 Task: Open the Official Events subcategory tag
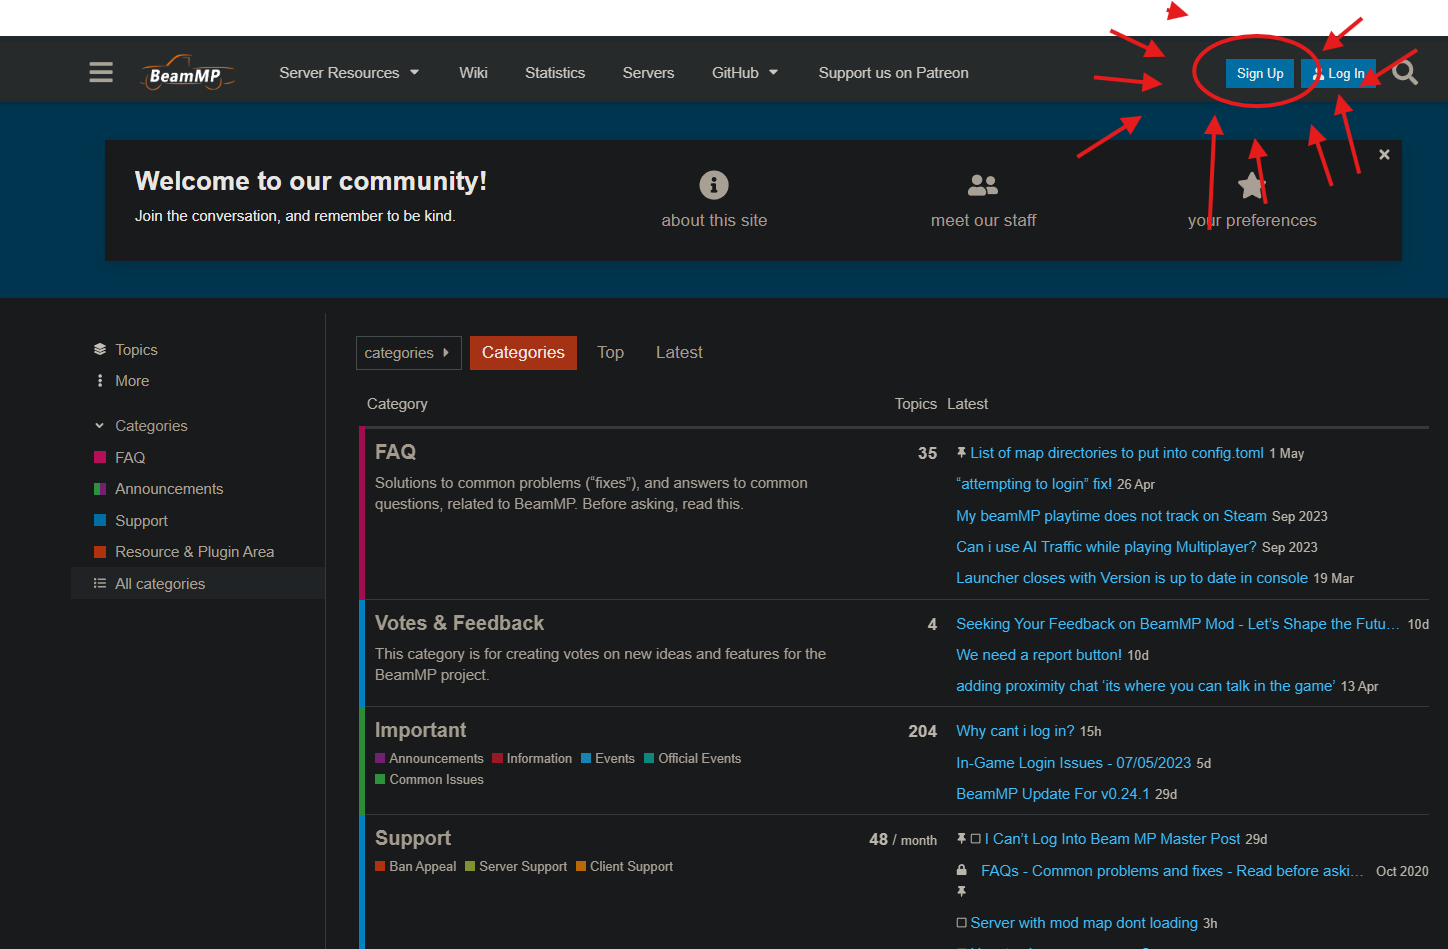693,759
